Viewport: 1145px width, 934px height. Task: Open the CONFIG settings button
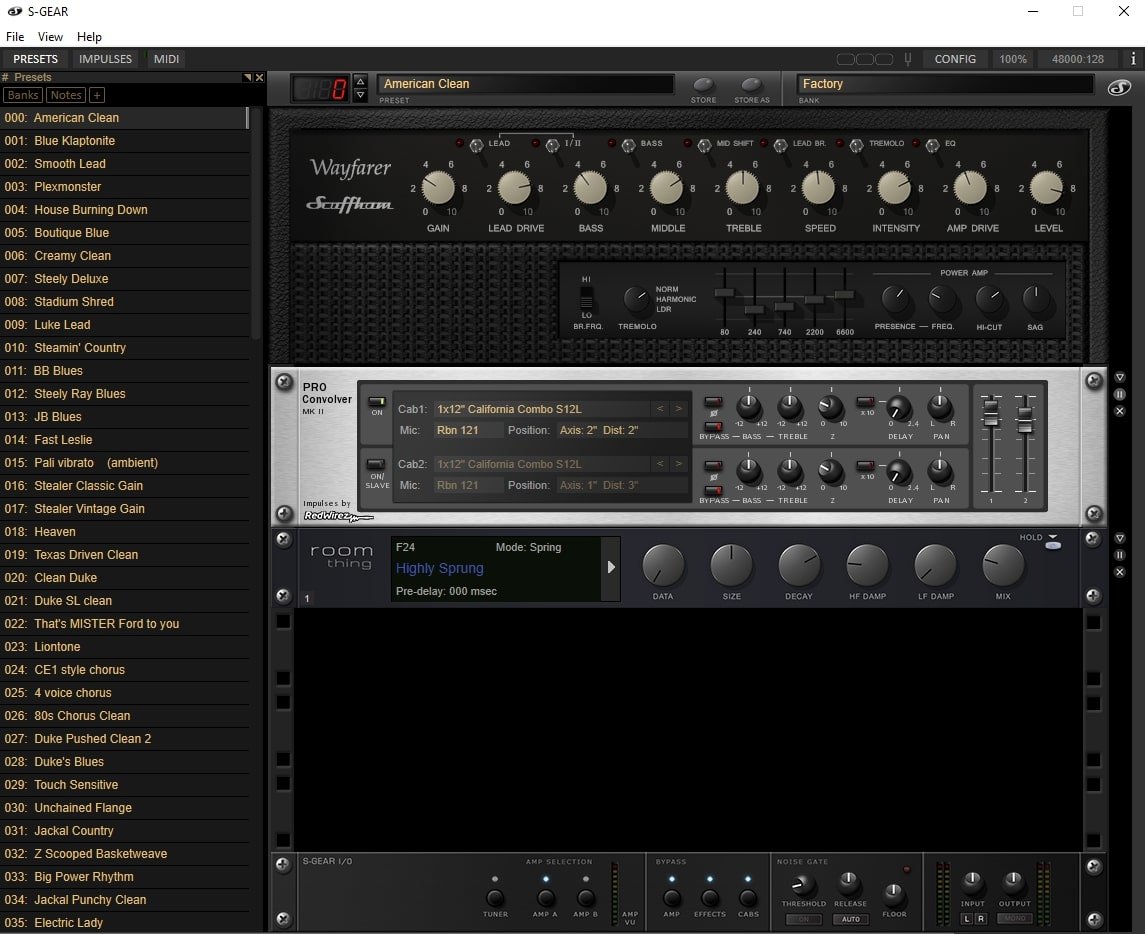click(955, 59)
